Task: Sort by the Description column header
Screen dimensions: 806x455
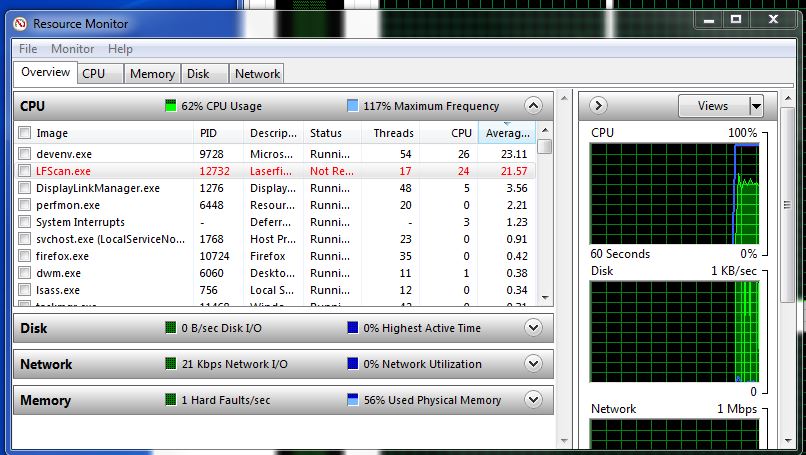Action: 273,133
